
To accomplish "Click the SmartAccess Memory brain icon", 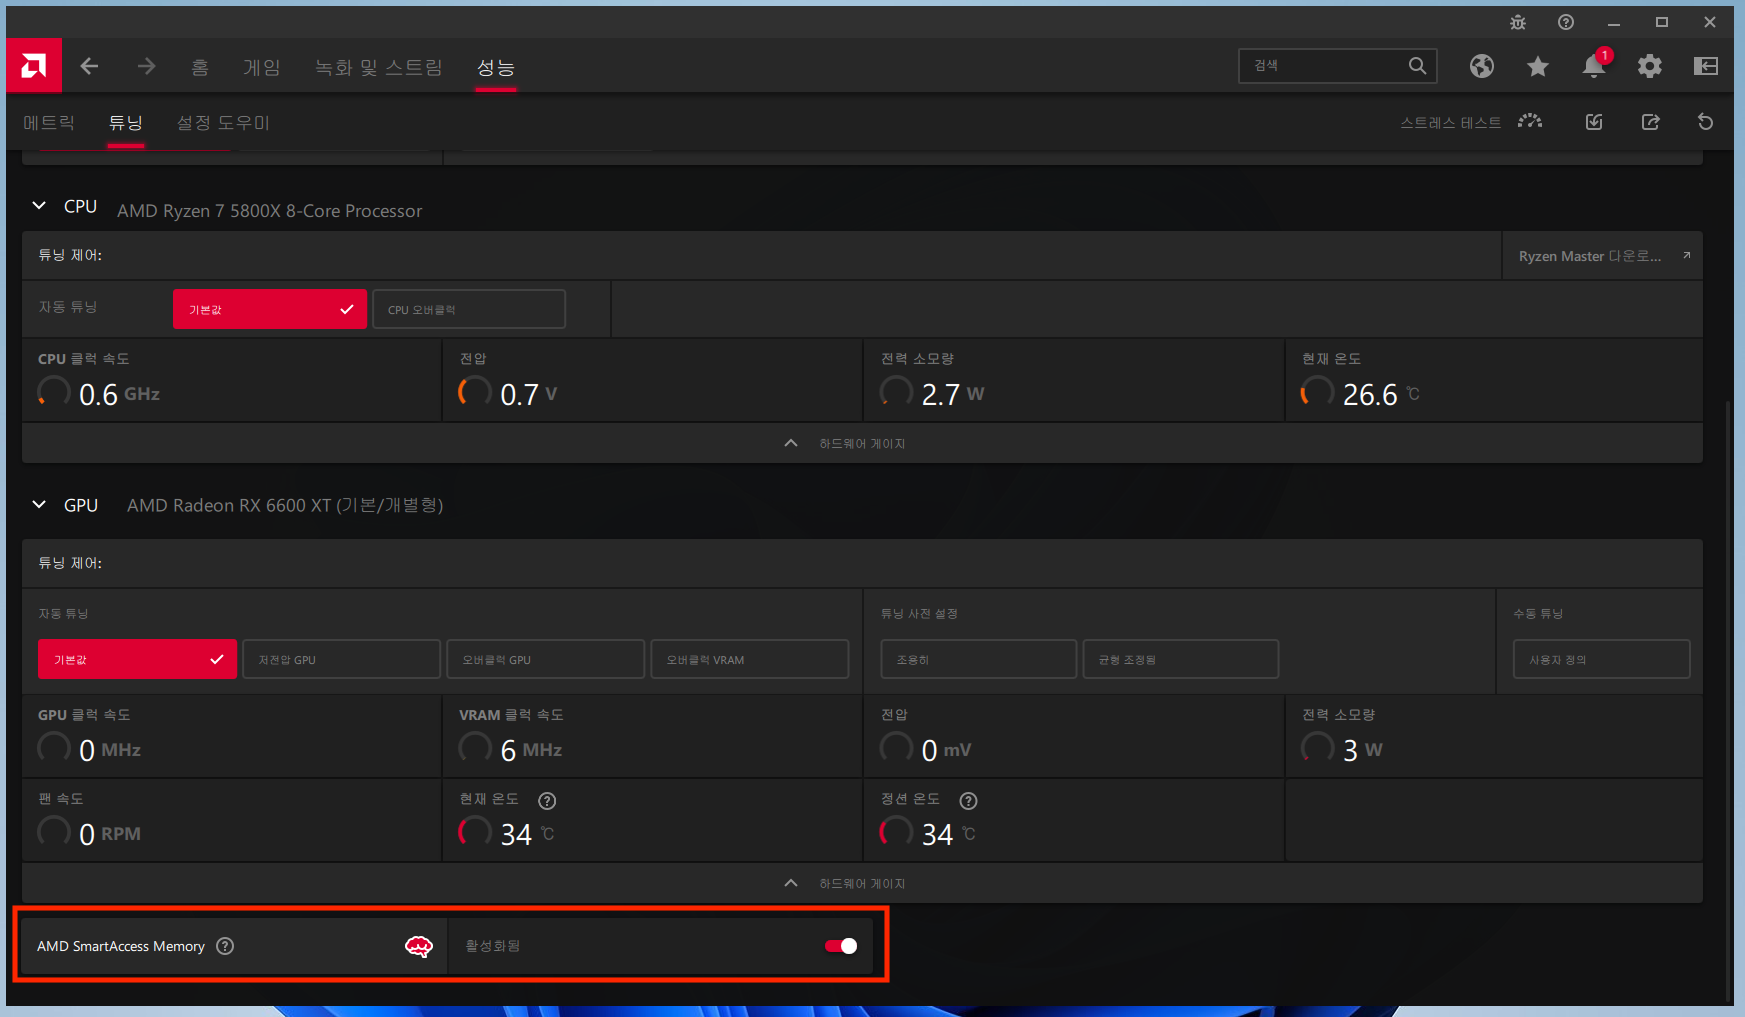I will point(419,946).
